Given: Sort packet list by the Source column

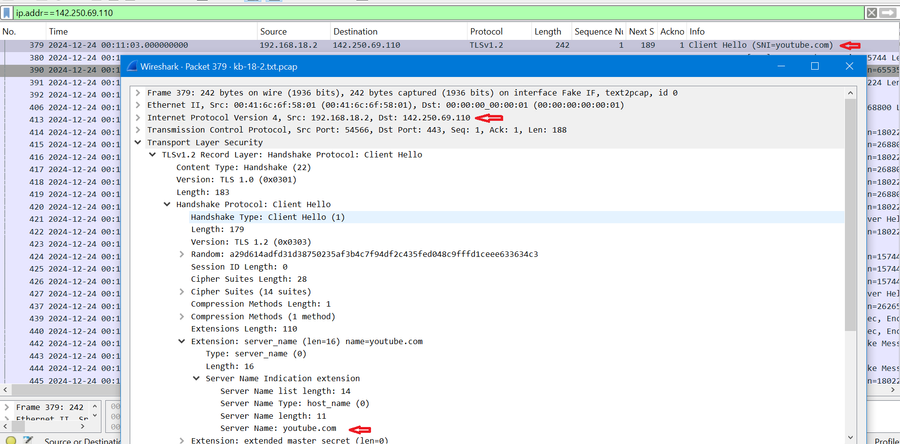Looking at the screenshot, I should [294, 32].
